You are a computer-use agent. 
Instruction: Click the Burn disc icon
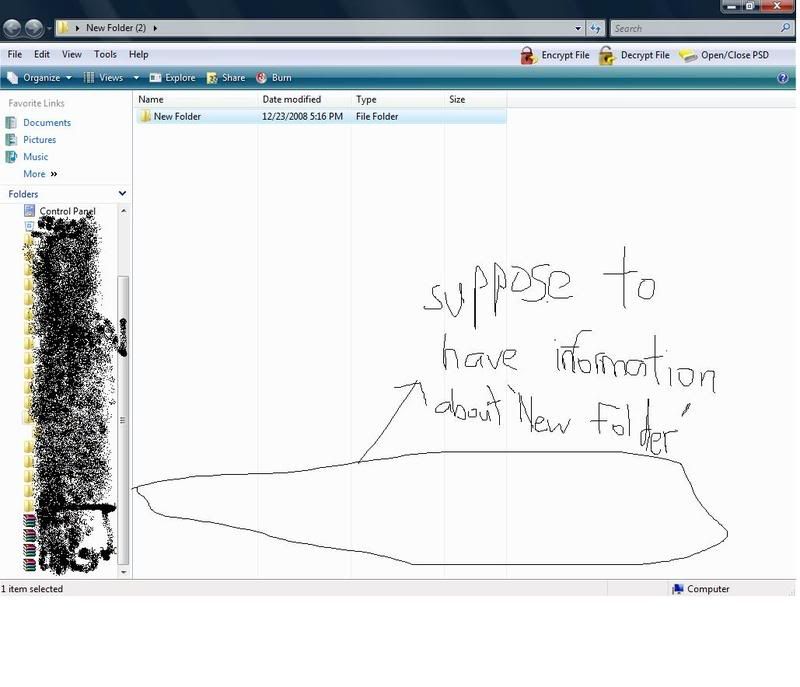[x=262, y=78]
